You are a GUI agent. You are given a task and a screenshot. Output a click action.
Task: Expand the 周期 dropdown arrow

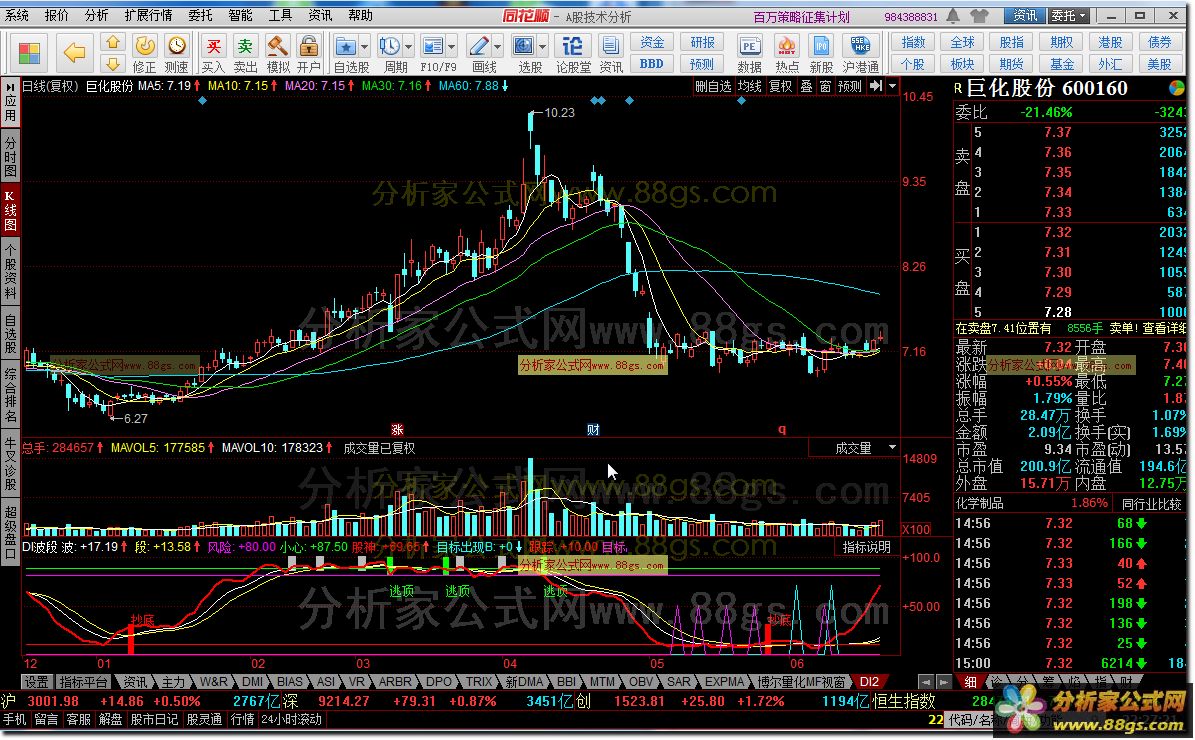coord(408,46)
